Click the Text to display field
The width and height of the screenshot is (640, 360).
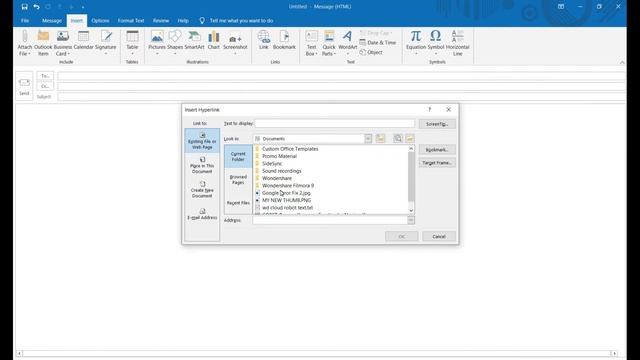pyautogui.click(x=335, y=123)
